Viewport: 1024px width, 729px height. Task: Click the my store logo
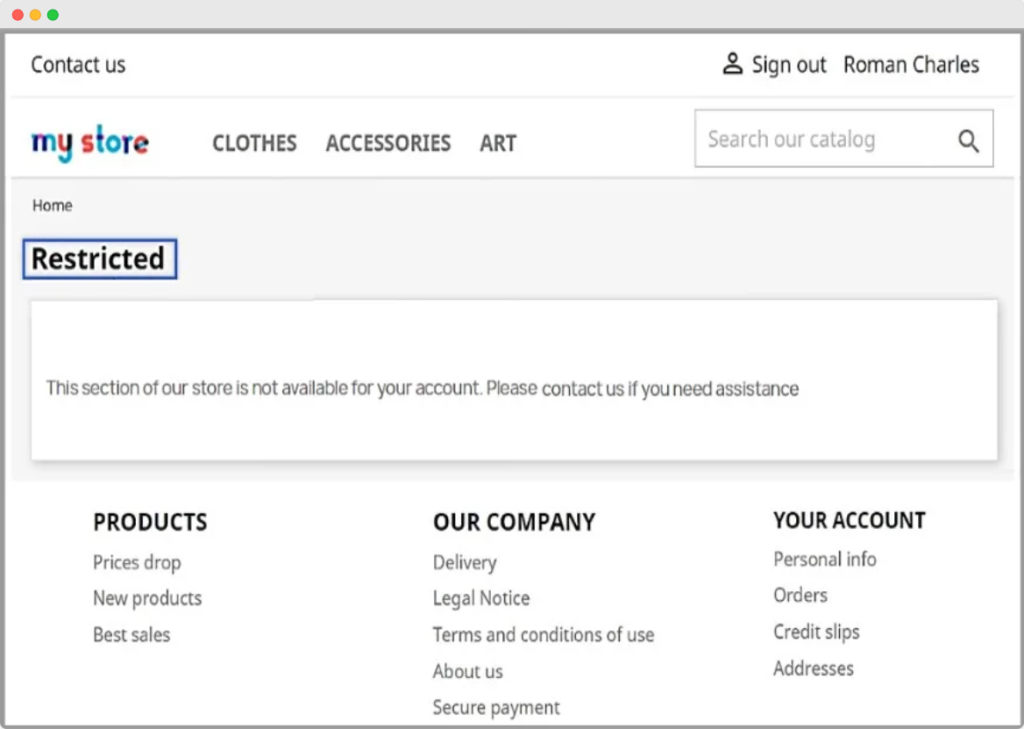90,143
